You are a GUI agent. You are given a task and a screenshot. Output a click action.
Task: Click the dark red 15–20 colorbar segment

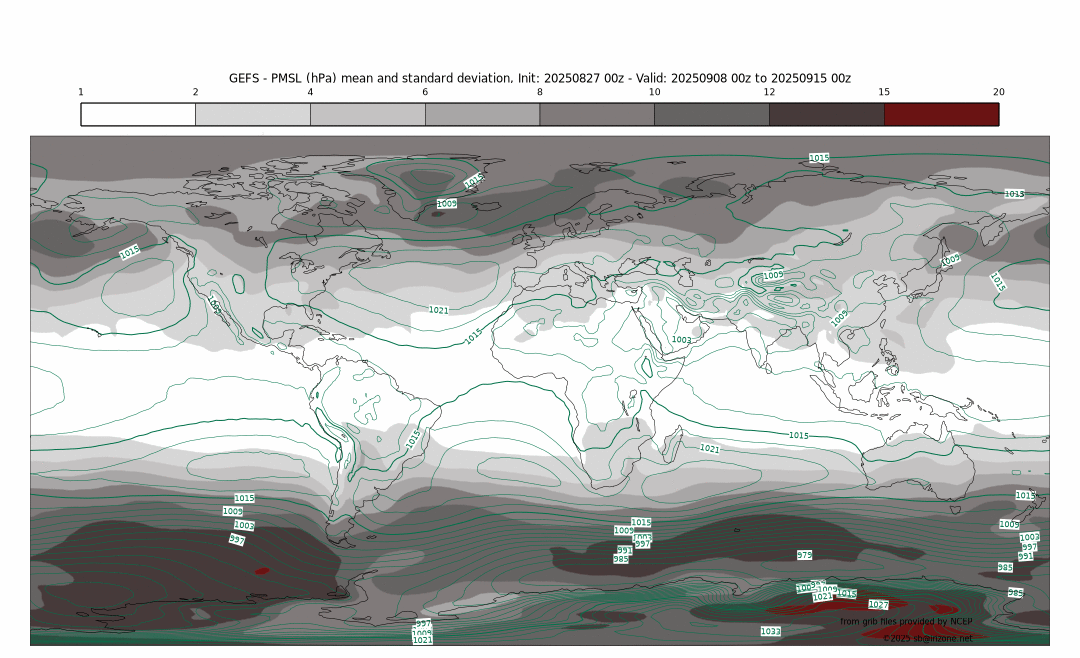coord(941,114)
